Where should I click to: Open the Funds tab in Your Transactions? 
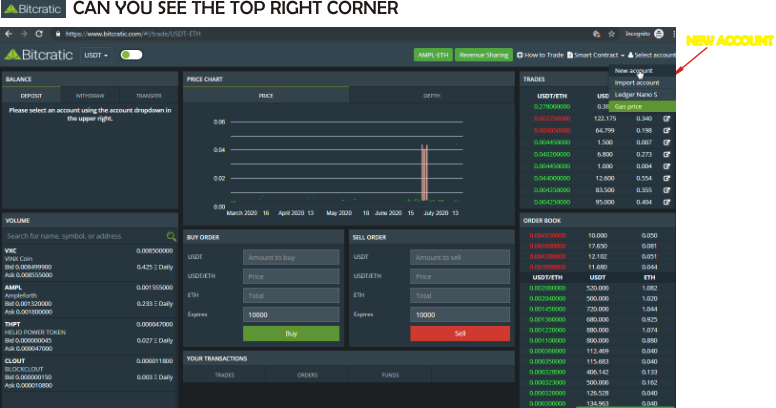pyautogui.click(x=390, y=375)
